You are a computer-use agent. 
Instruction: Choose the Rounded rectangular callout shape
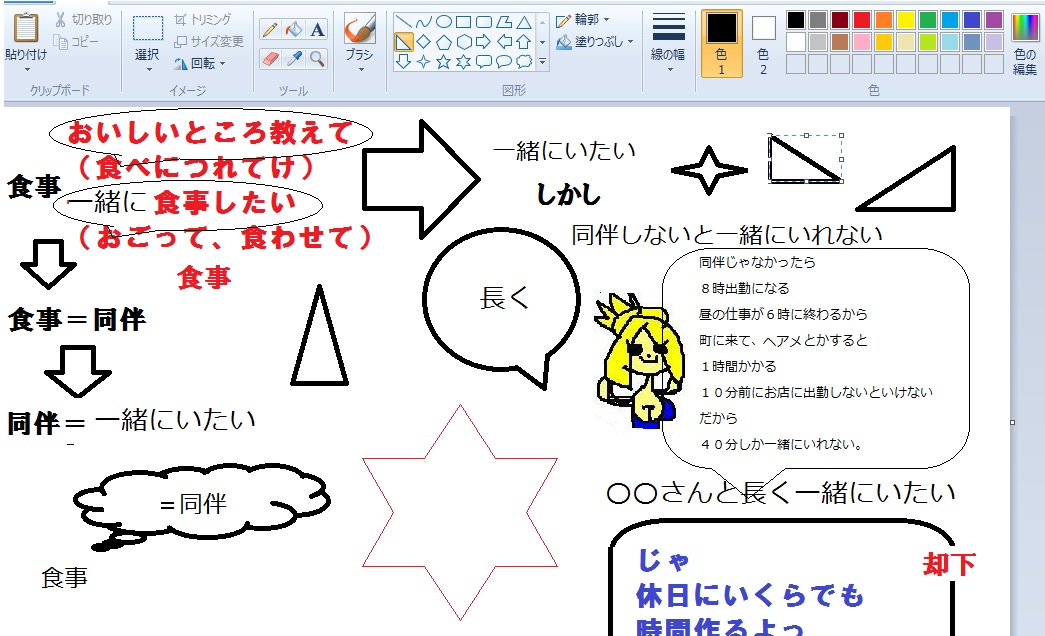tap(484, 62)
